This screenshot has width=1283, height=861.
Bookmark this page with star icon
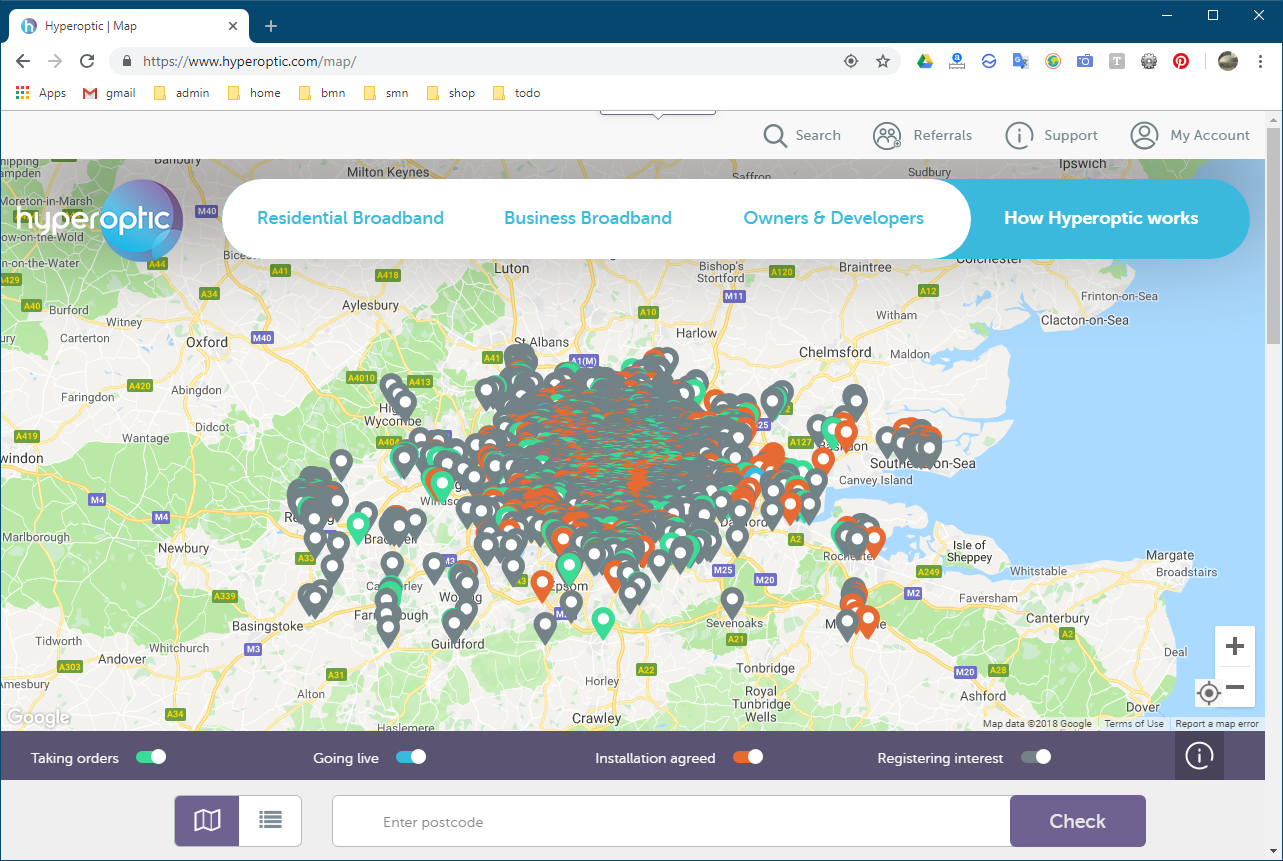[x=883, y=61]
